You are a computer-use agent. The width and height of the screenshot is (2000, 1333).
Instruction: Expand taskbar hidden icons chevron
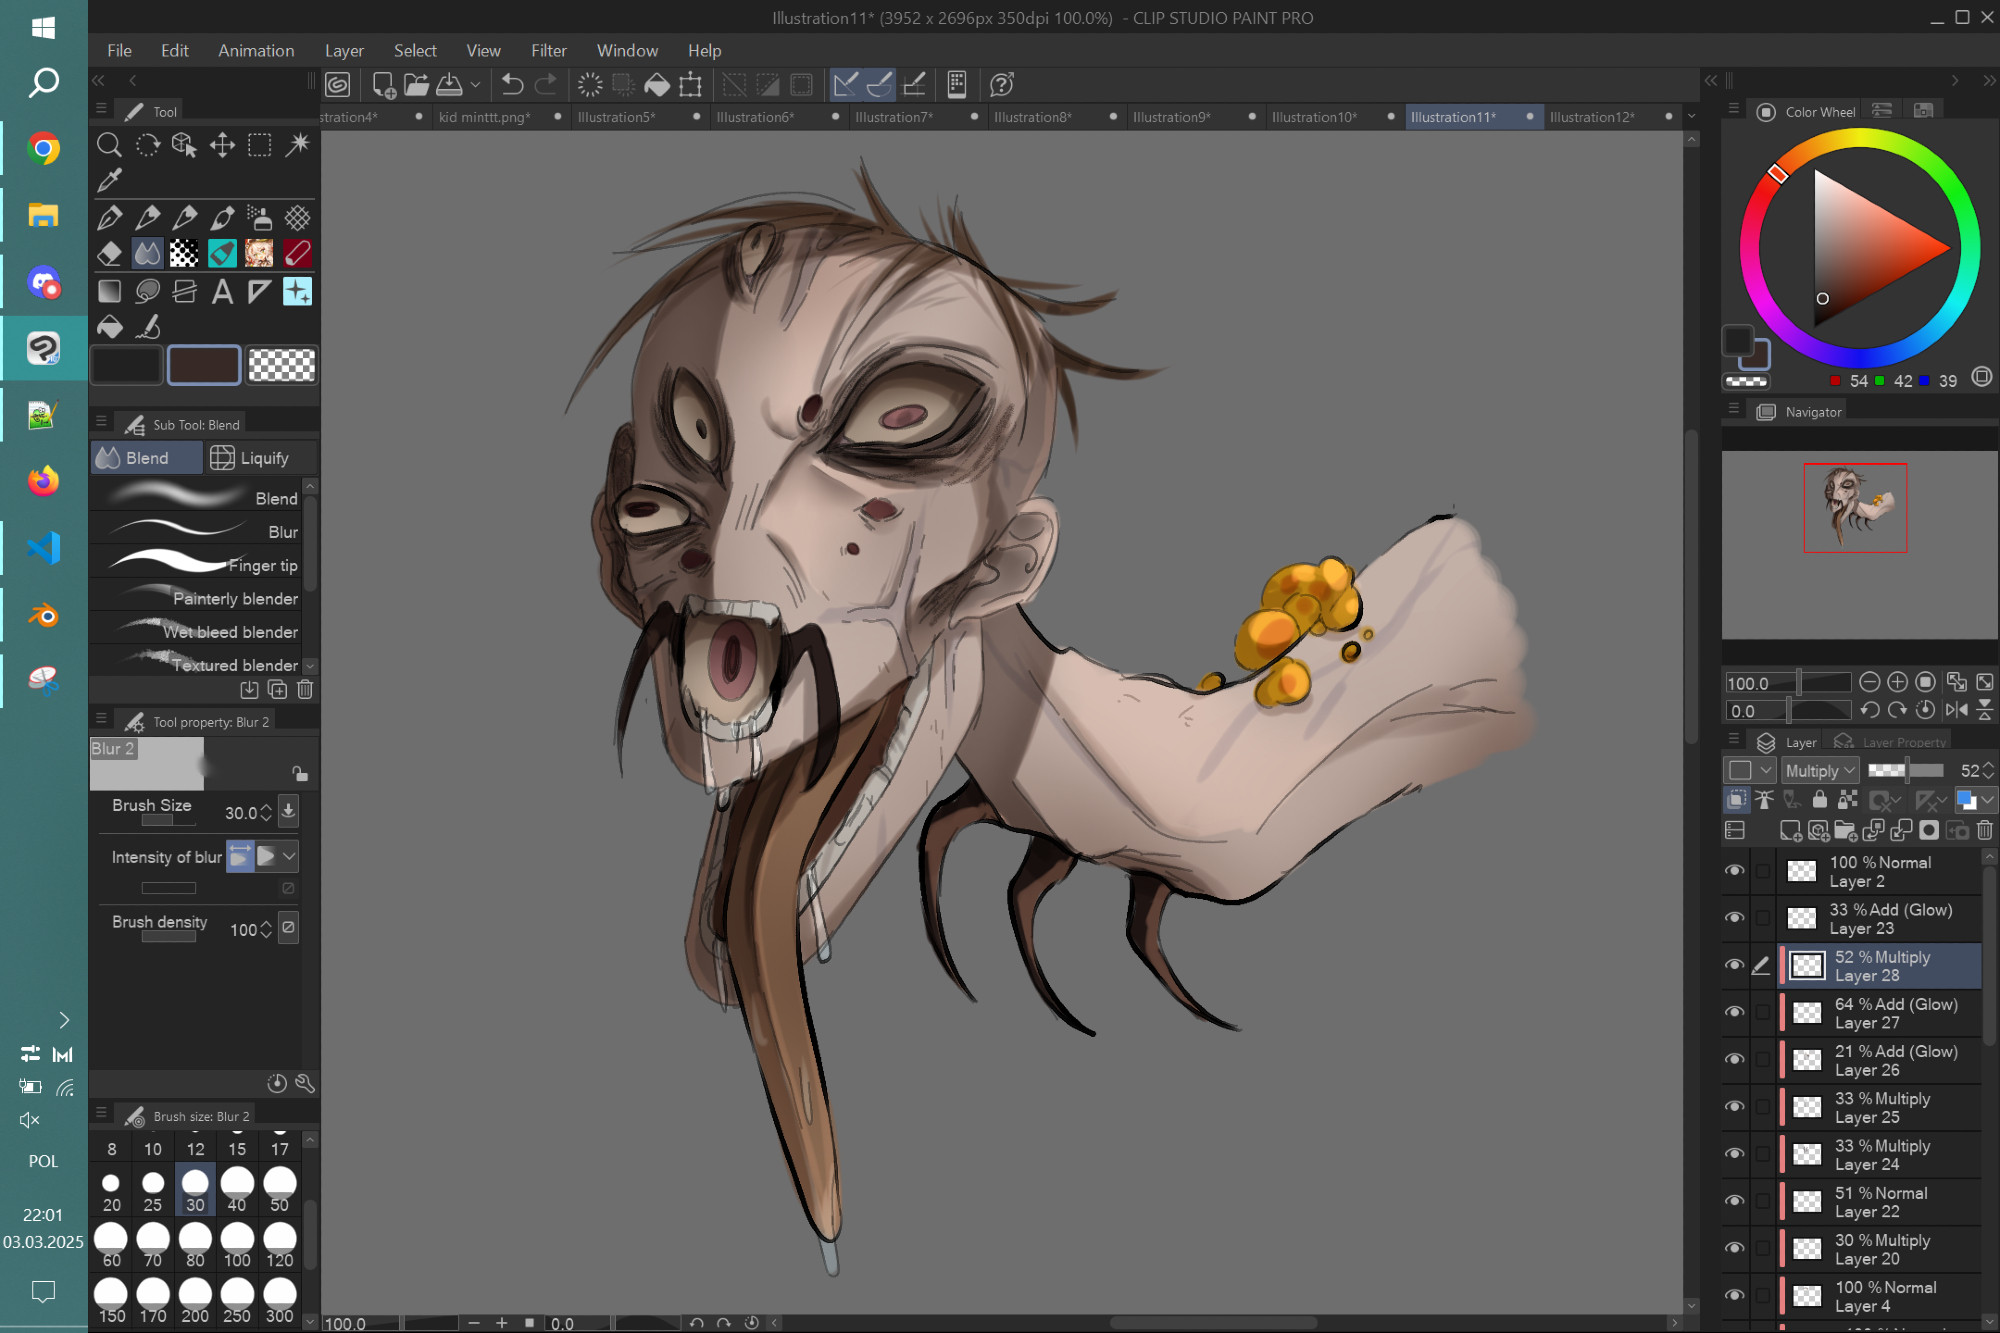pyautogui.click(x=64, y=1020)
